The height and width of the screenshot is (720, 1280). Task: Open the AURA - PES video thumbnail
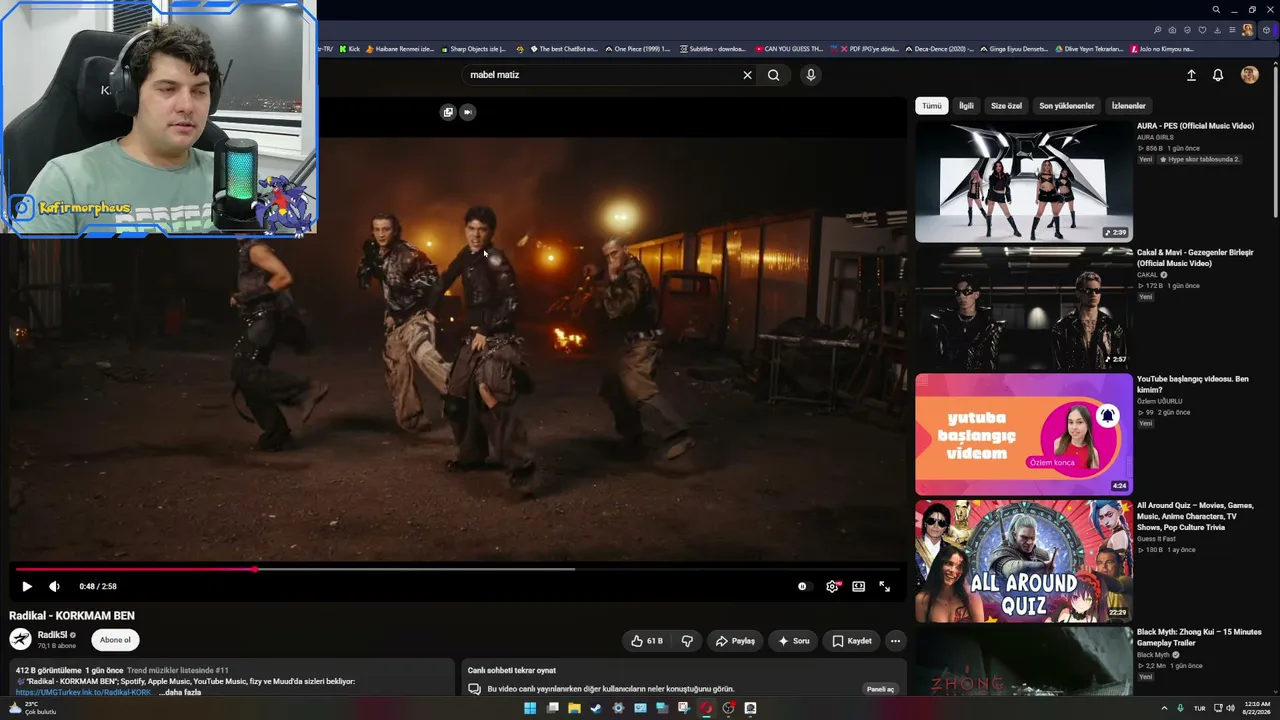click(x=1023, y=181)
